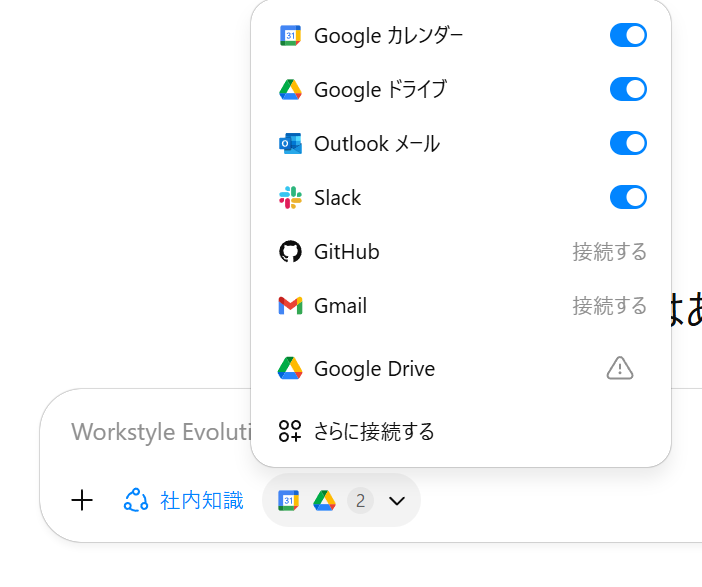The image size is (702, 587).
Task: Click the number 2 badge in the connector pill
Action: 360,501
